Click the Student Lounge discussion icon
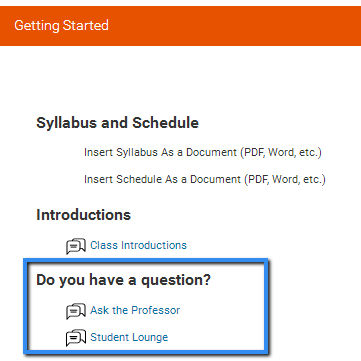The height and width of the screenshot is (361, 361). tap(76, 338)
